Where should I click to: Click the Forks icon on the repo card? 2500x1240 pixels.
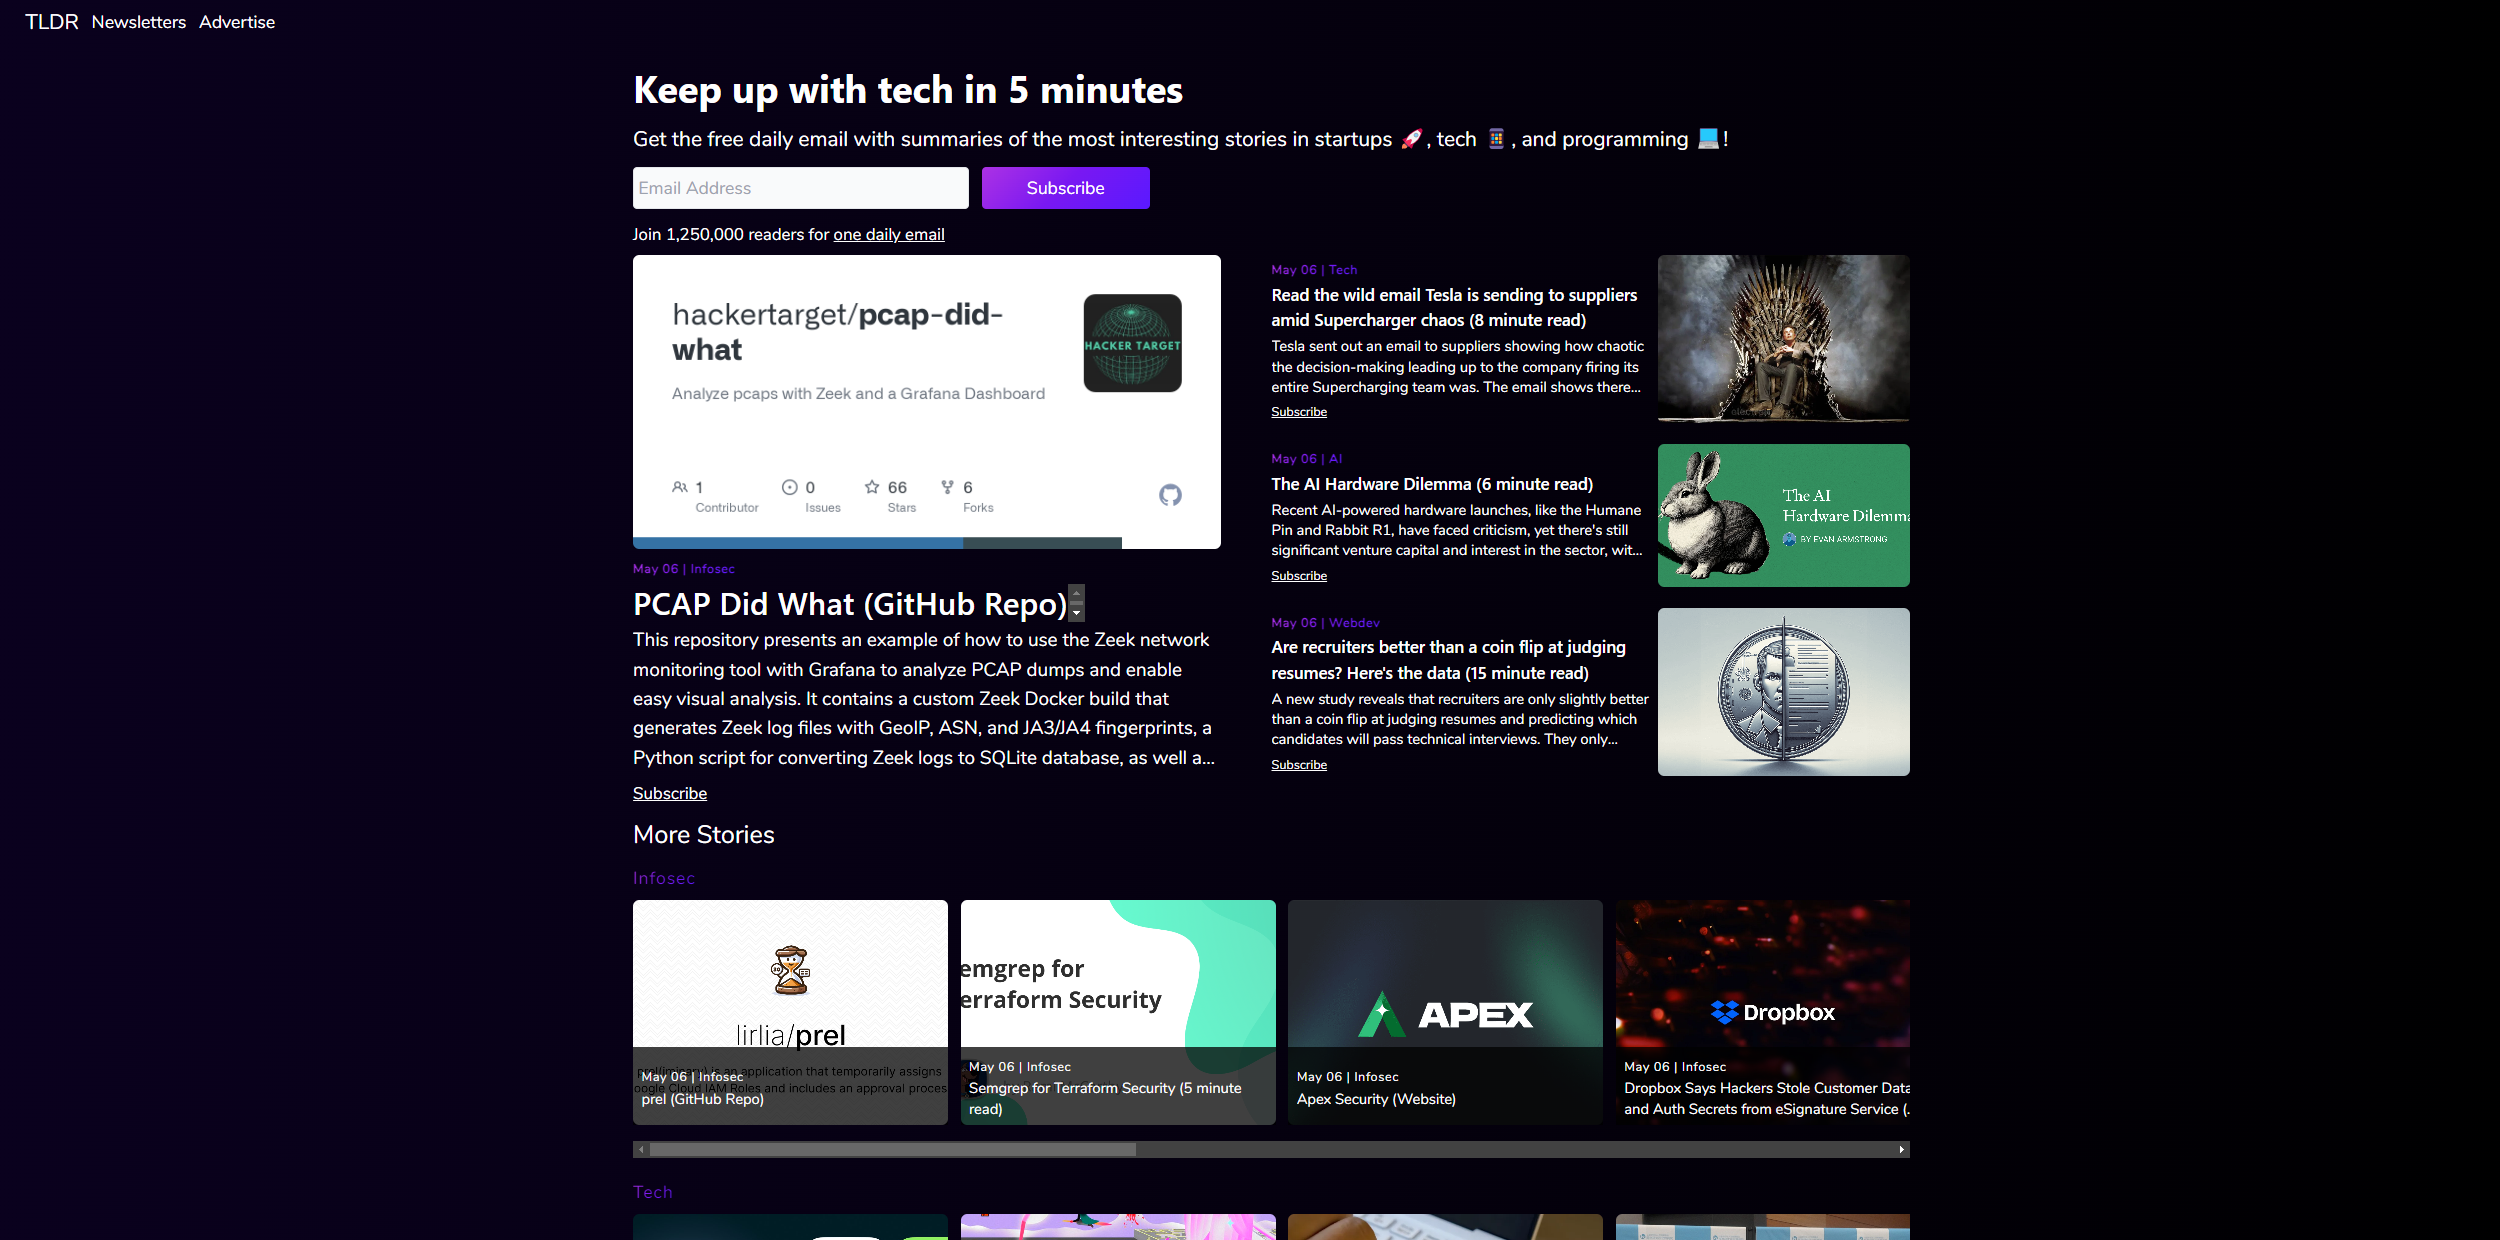point(947,487)
